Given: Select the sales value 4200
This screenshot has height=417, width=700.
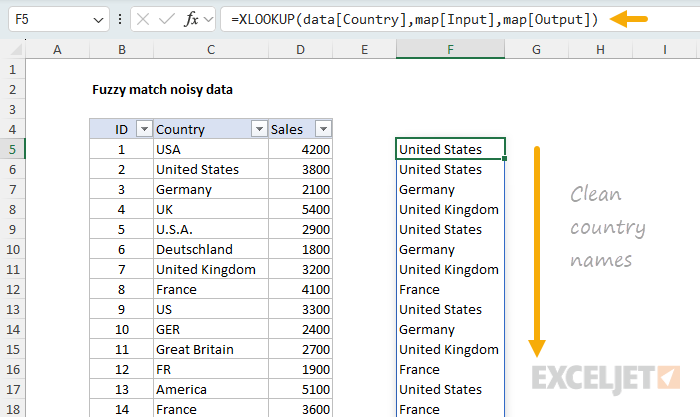Looking at the screenshot, I should point(300,149).
